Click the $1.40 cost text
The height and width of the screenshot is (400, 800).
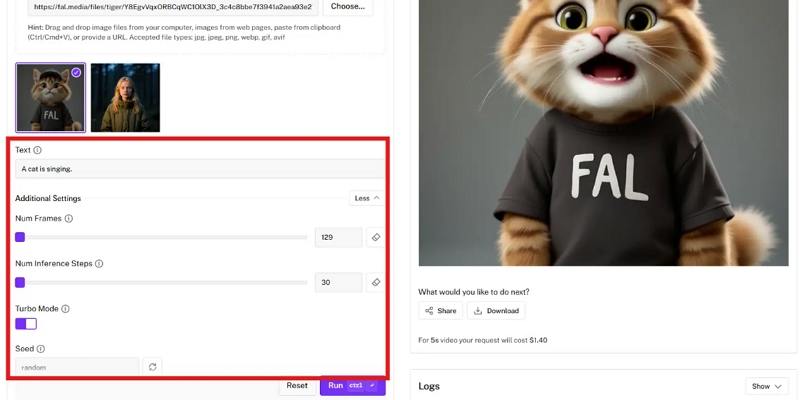point(538,340)
